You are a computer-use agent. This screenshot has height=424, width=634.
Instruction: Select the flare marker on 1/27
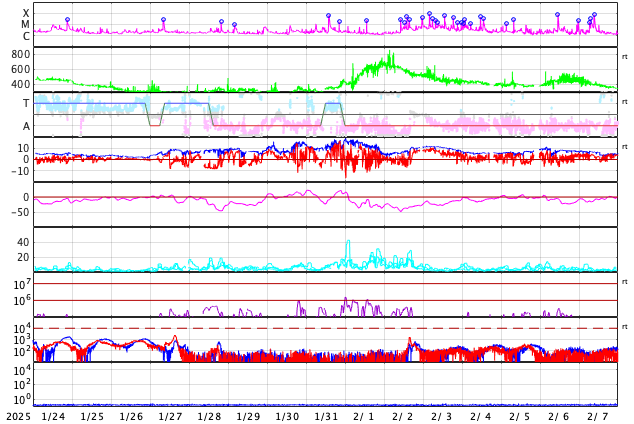point(163,19)
